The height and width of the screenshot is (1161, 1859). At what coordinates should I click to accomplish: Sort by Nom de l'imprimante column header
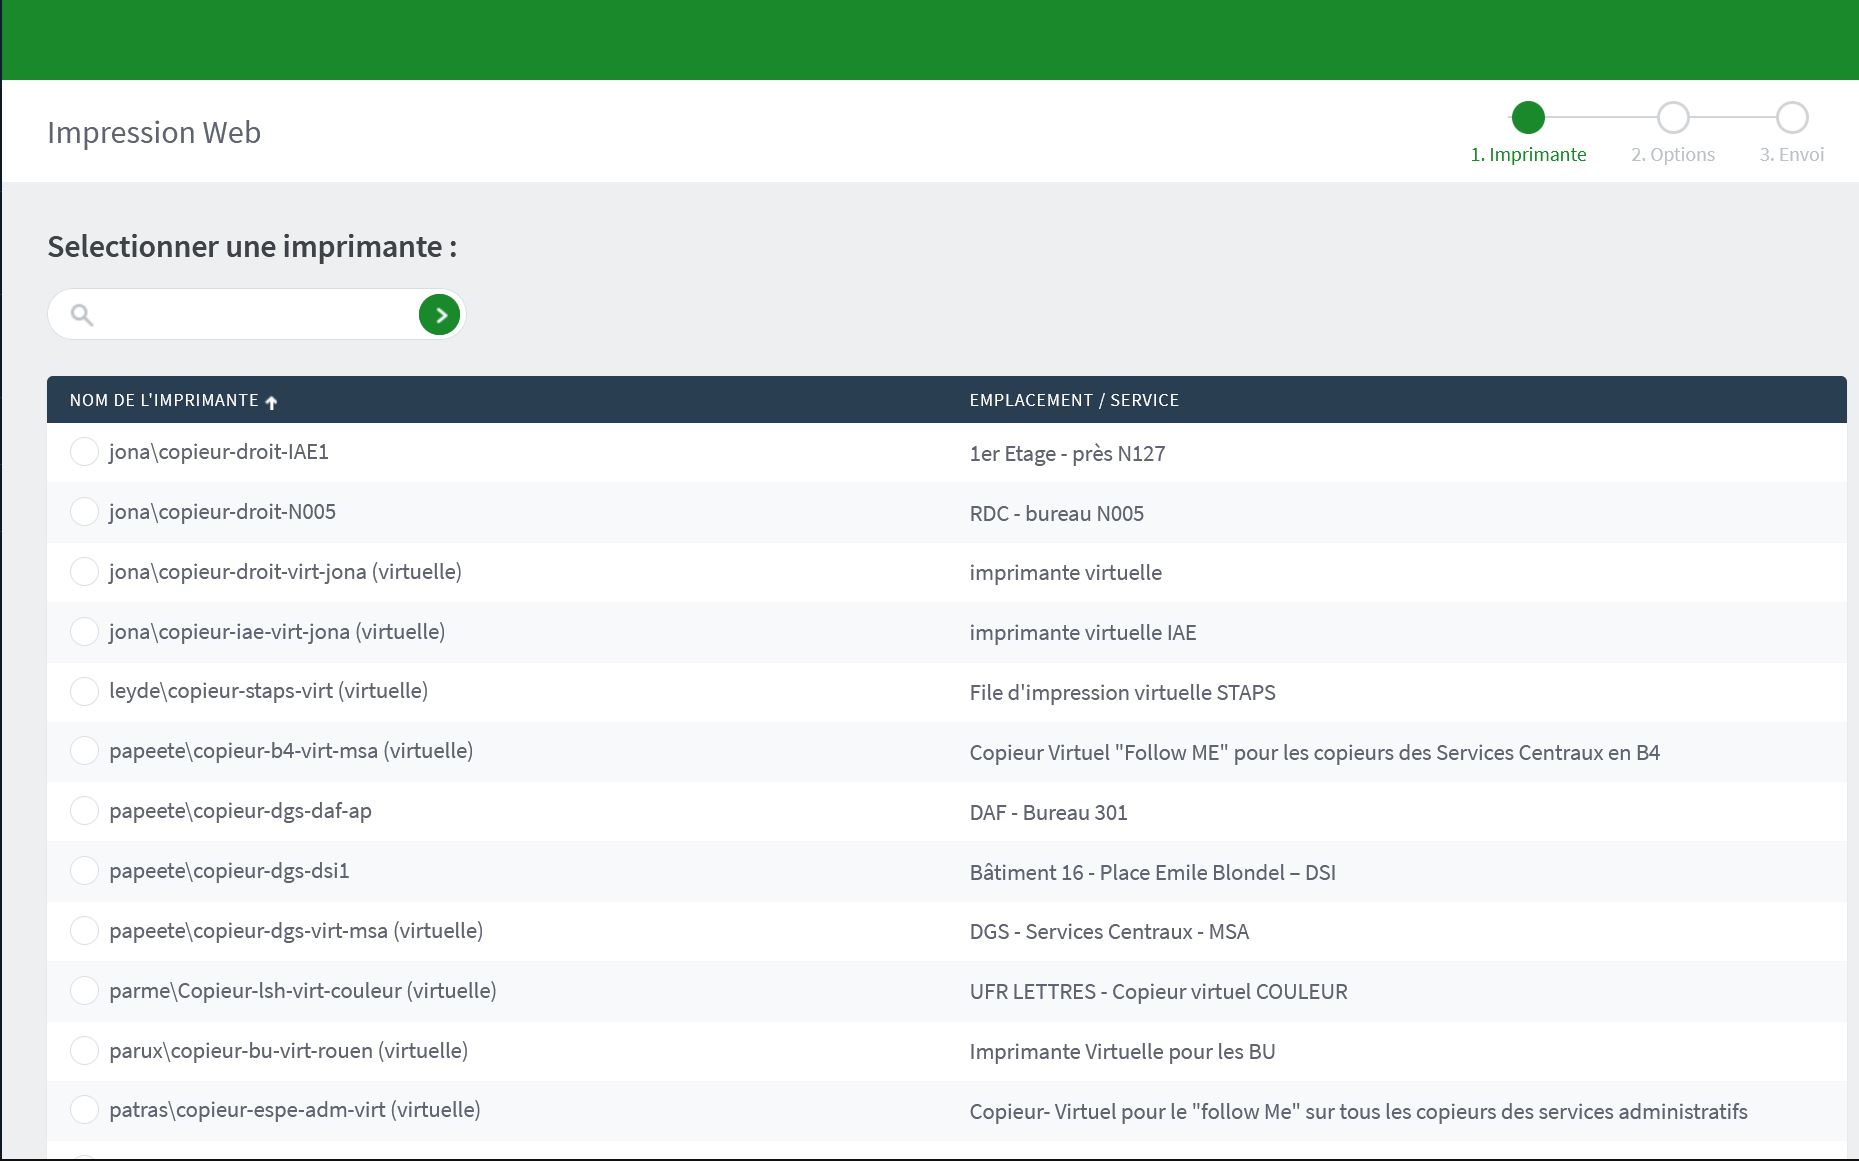(x=164, y=400)
